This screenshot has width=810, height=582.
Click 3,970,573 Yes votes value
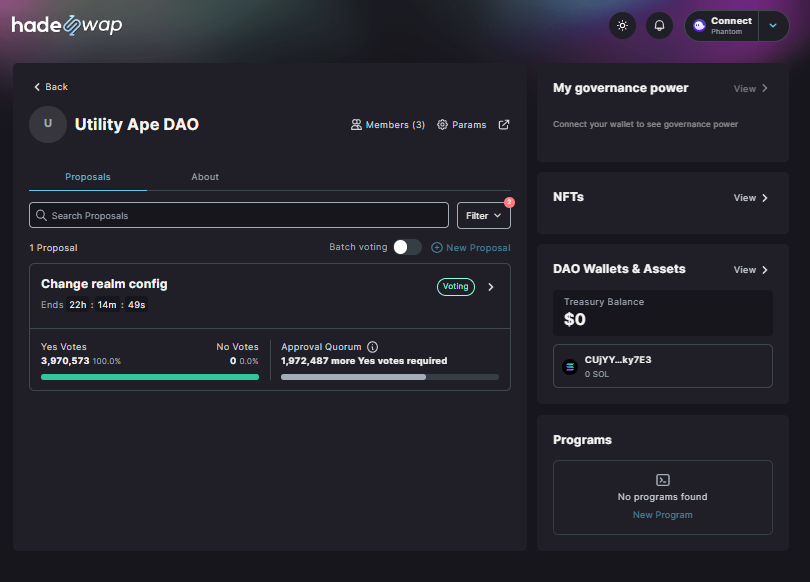point(65,360)
